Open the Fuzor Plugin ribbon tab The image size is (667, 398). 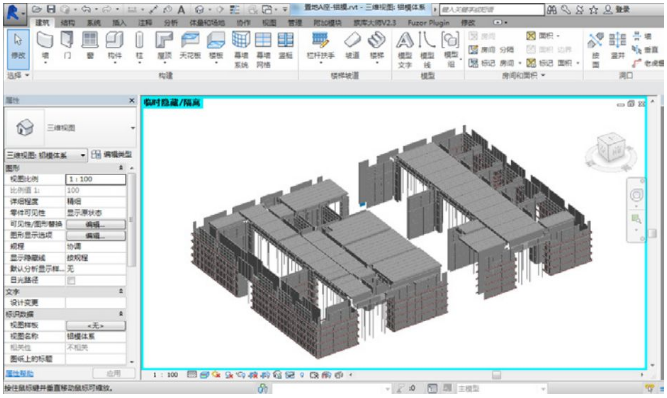[x=428, y=23]
